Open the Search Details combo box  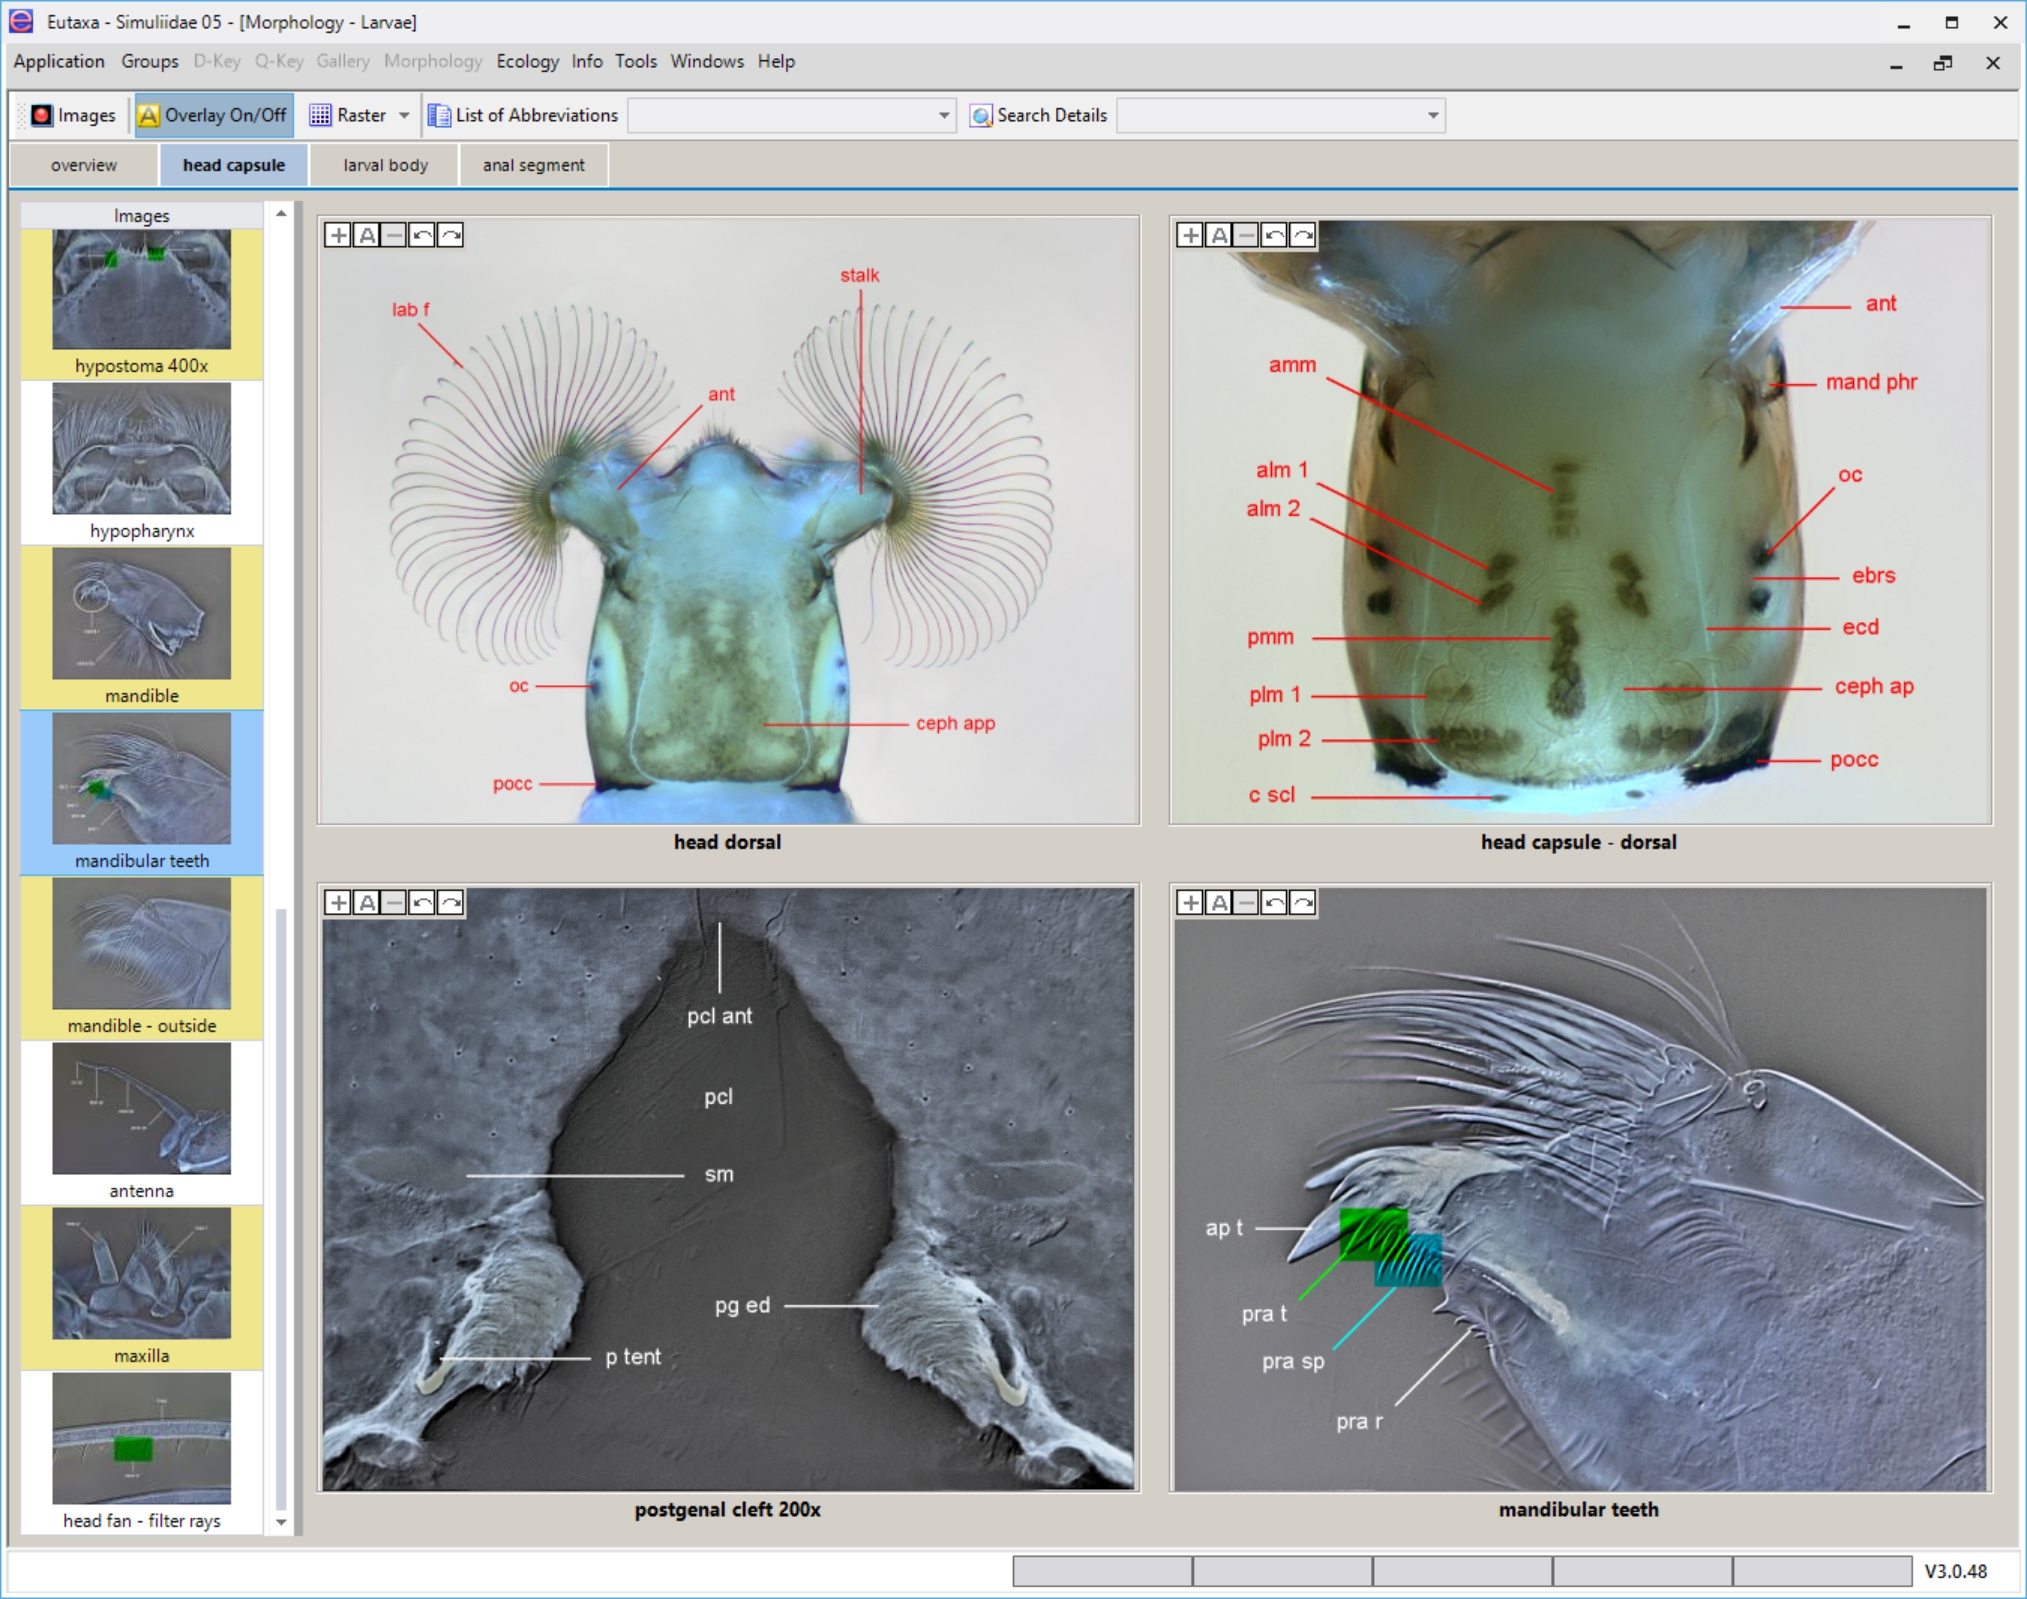click(x=1280, y=115)
